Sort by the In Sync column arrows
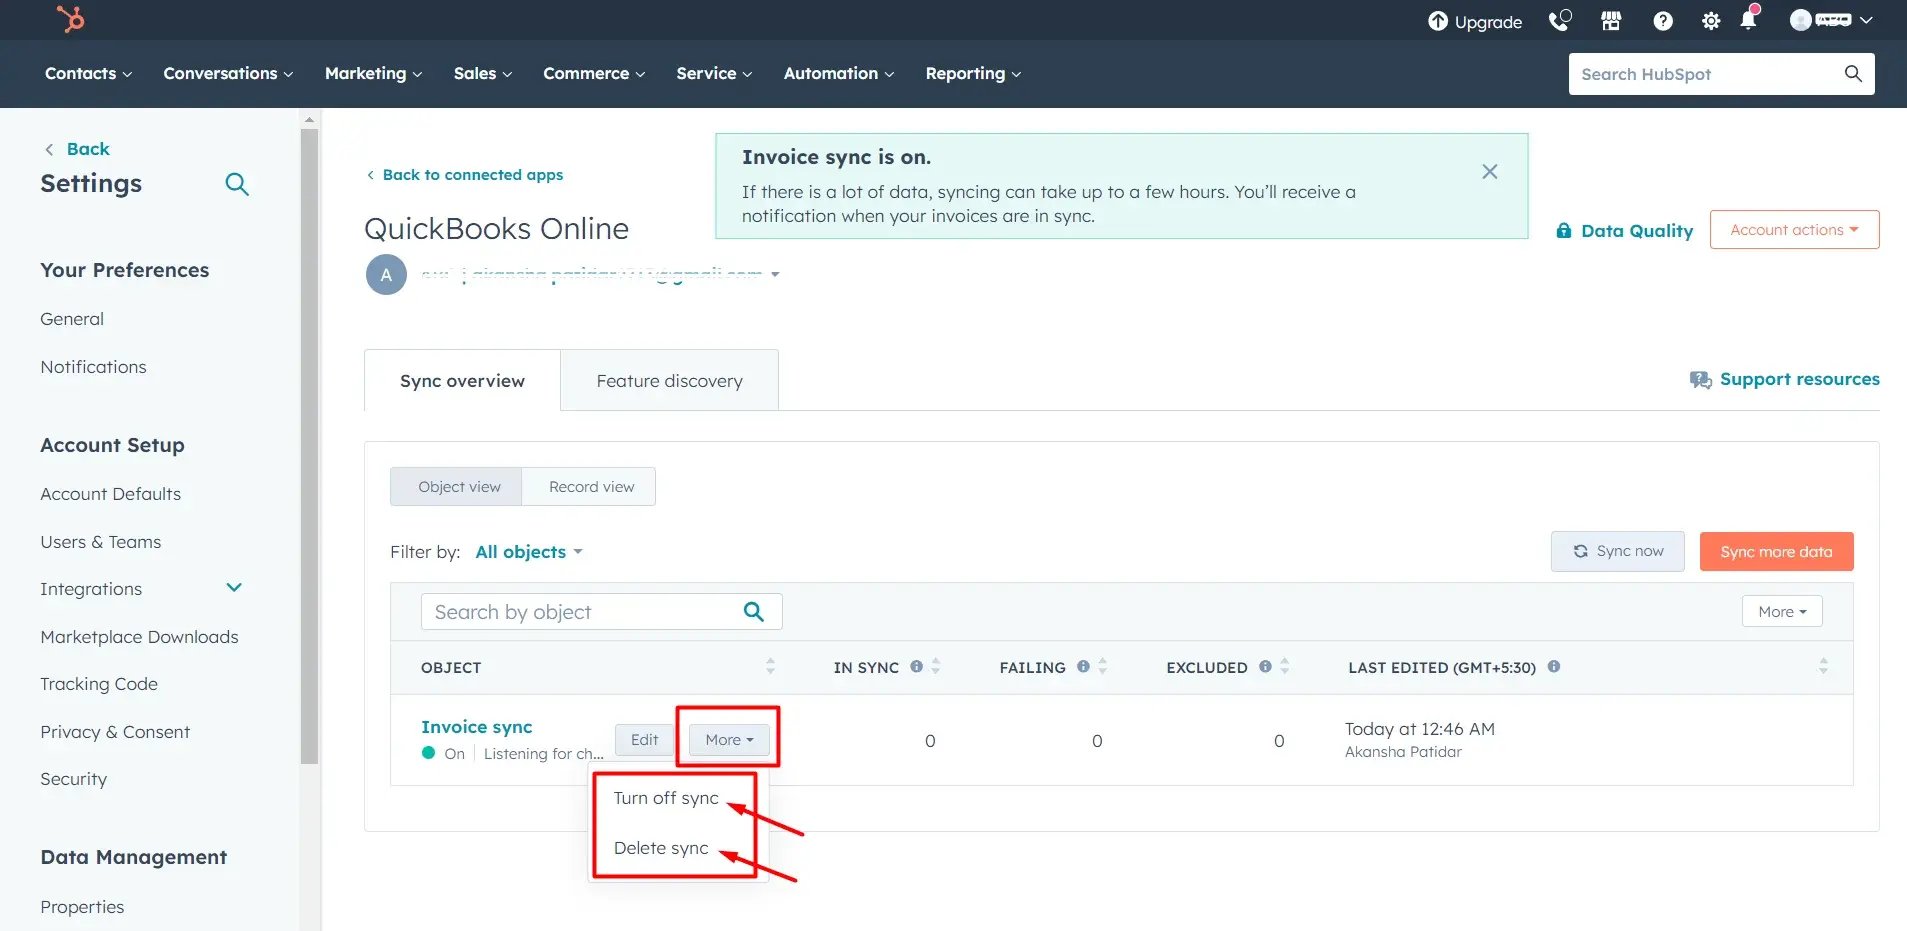The height and width of the screenshot is (931, 1907). pyautogui.click(x=936, y=666)
